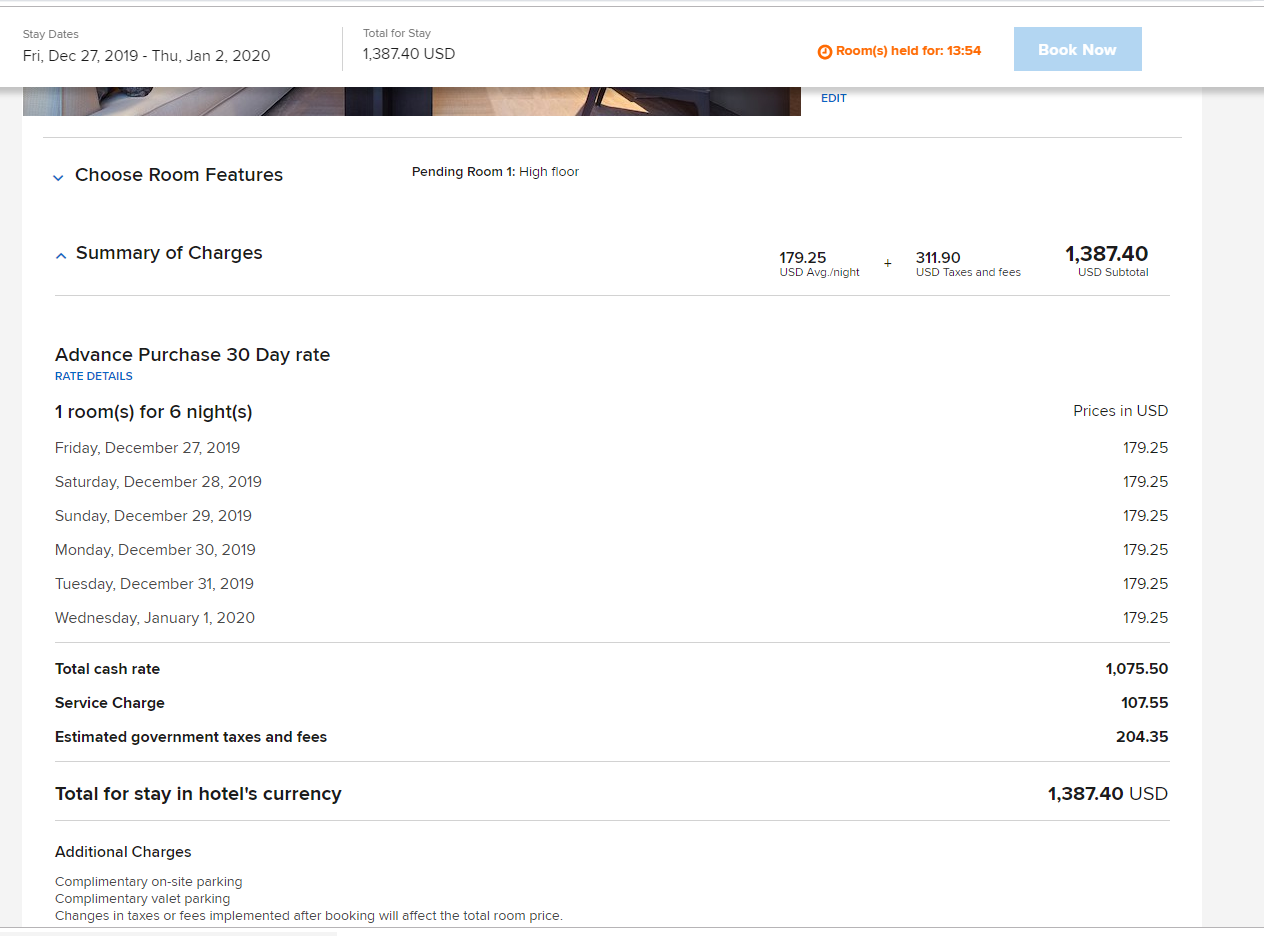Click Complimentary valet parking text
This screenshot has width=1264, height=936.
point(142,899)
